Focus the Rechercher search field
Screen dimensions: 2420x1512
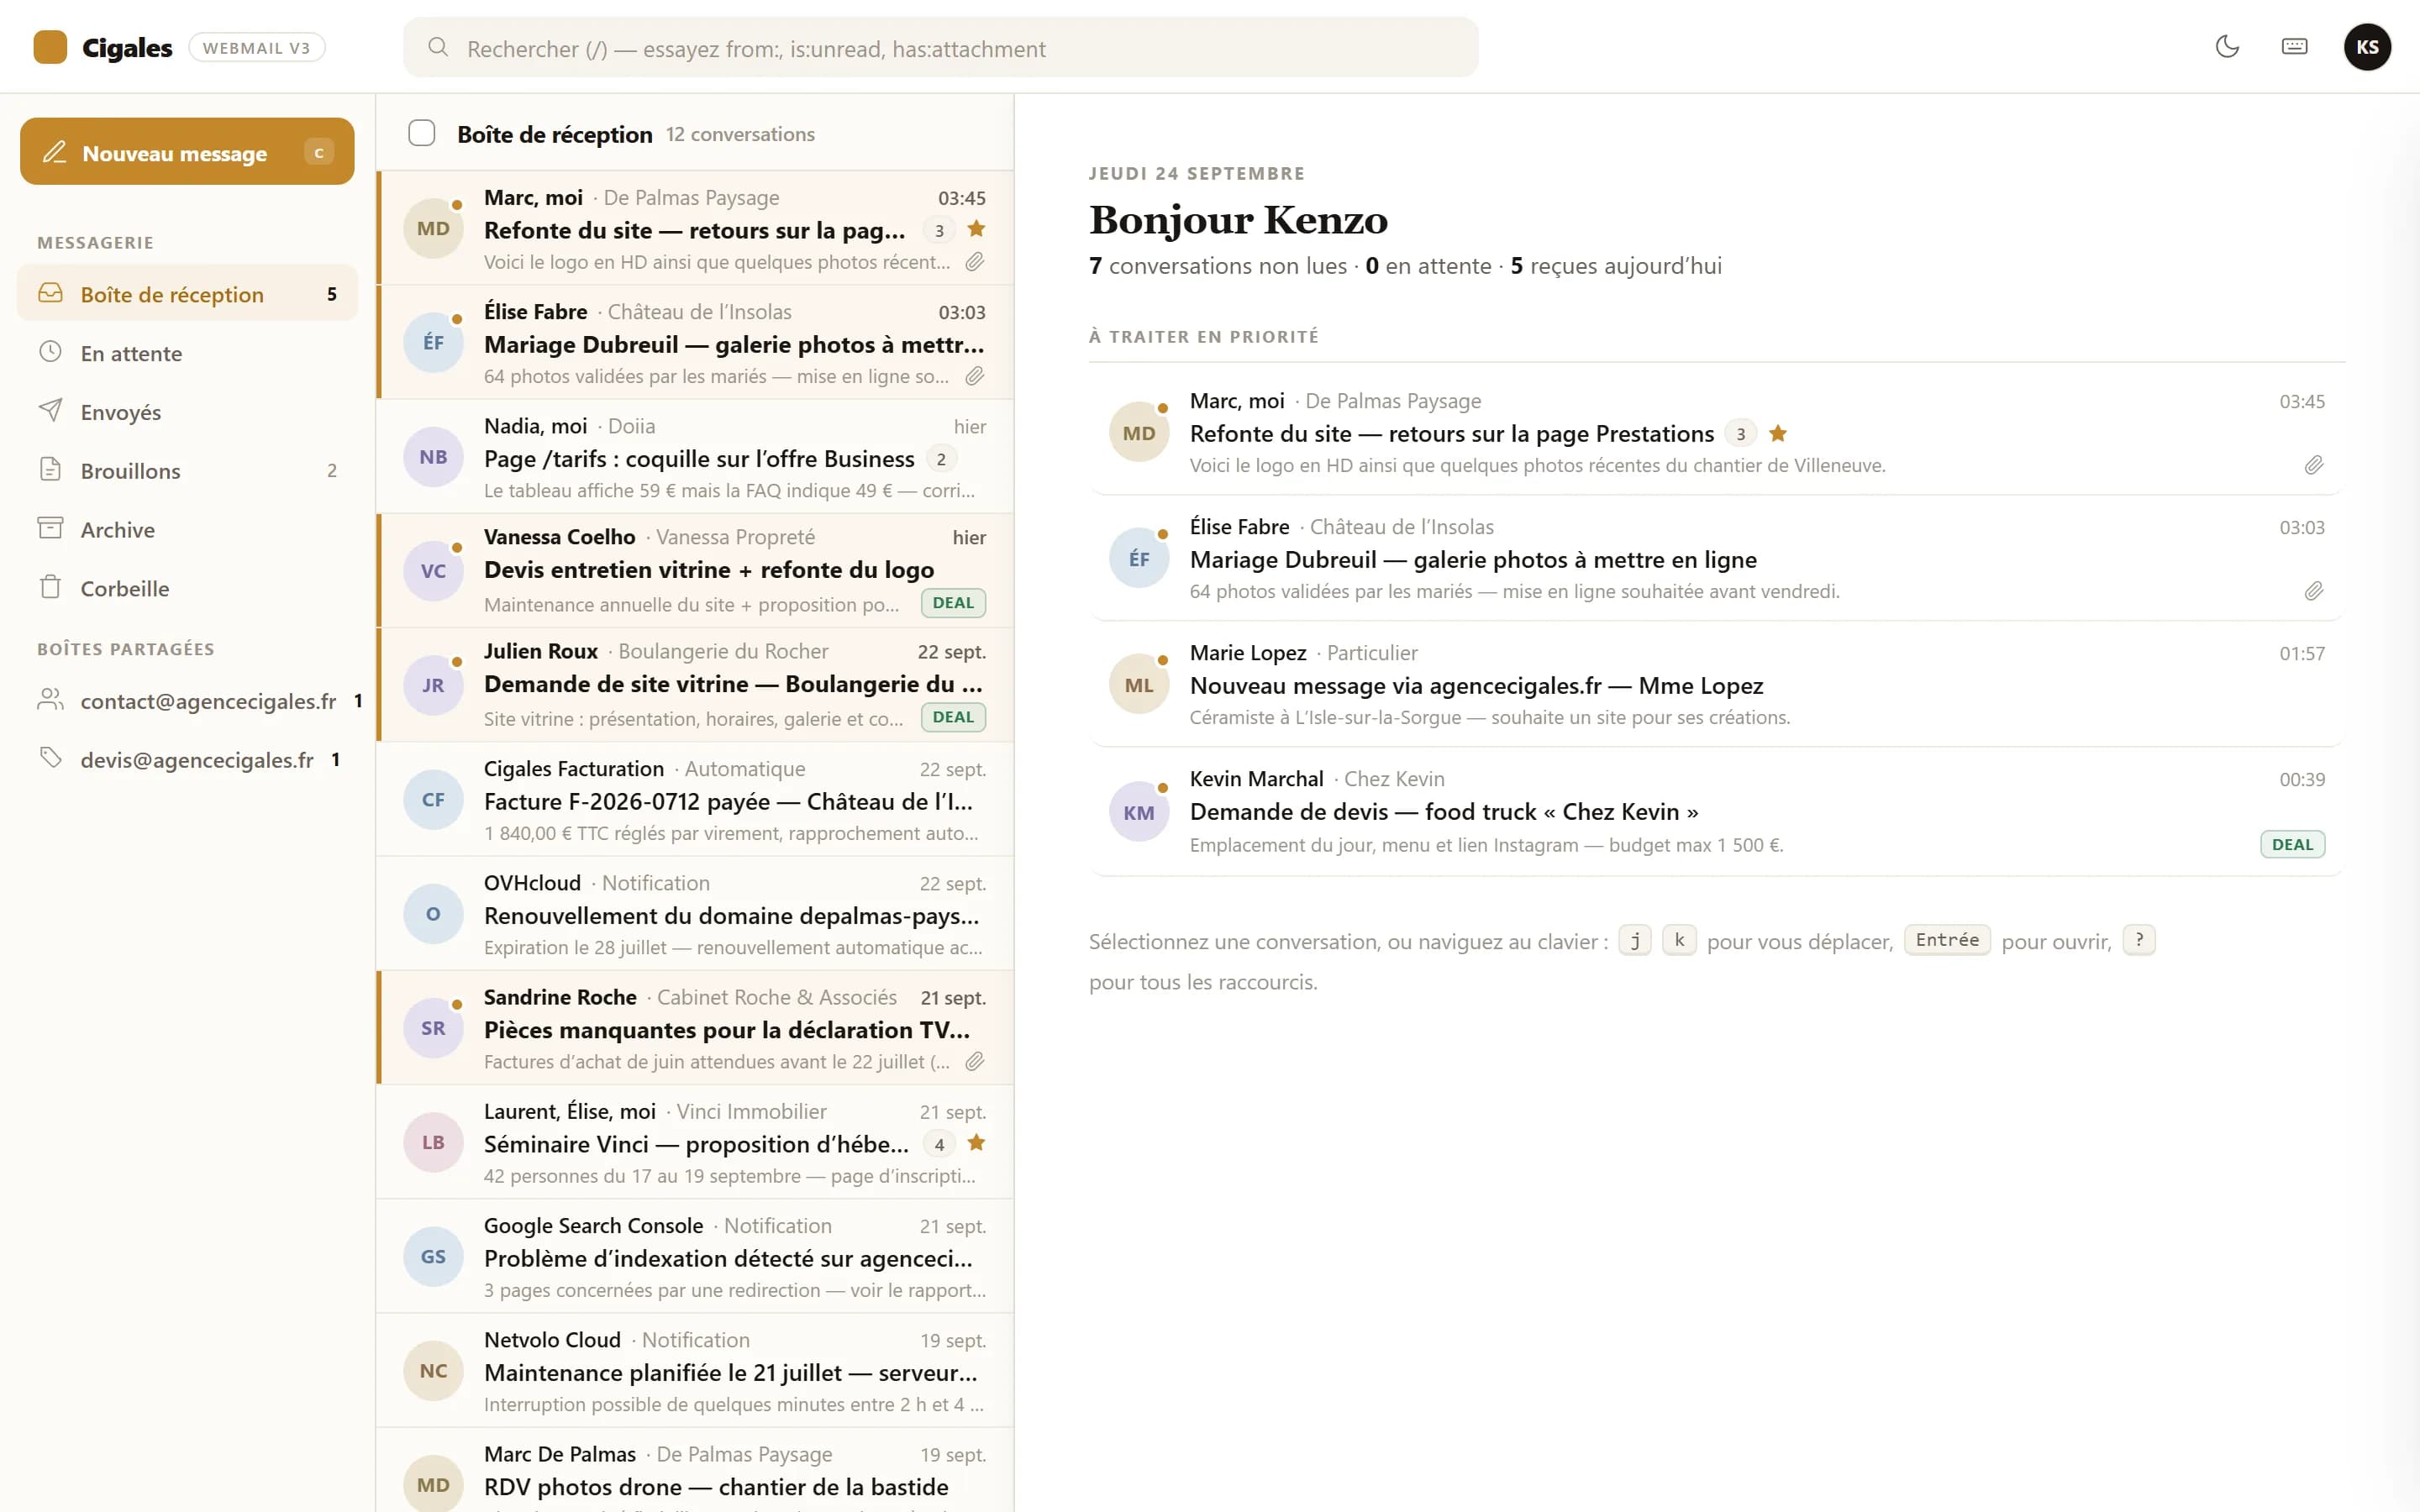click(940, 48)
